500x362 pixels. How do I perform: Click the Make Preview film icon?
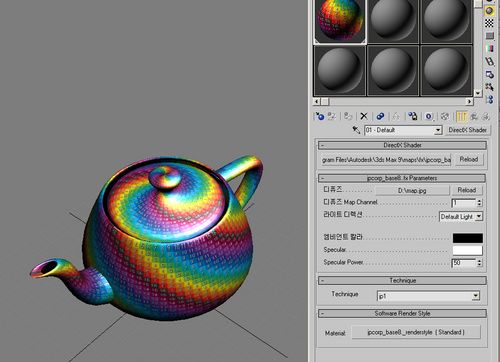(489, 61)
